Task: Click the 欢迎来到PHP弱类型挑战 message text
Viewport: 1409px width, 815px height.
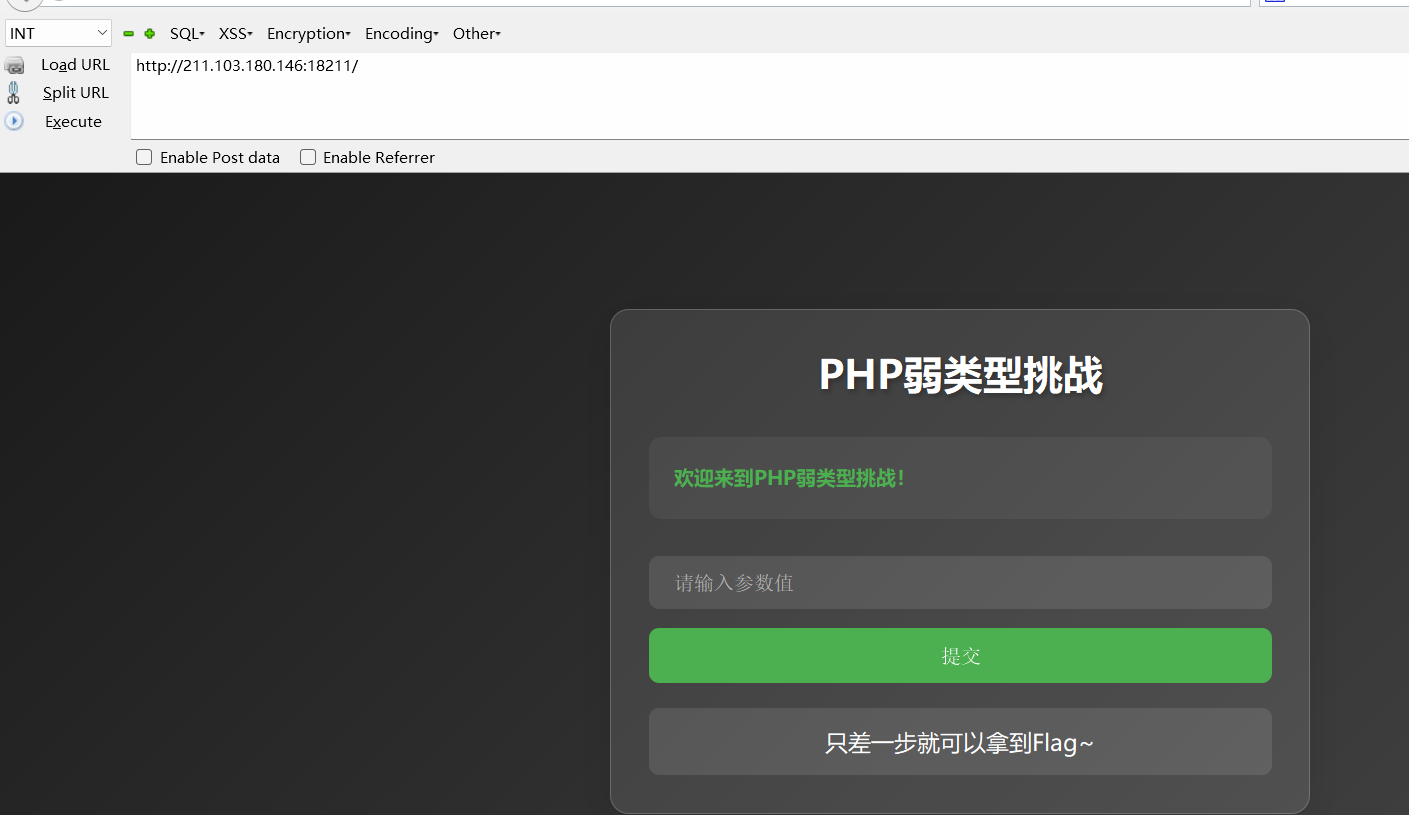Action: (x=790, y=478)
